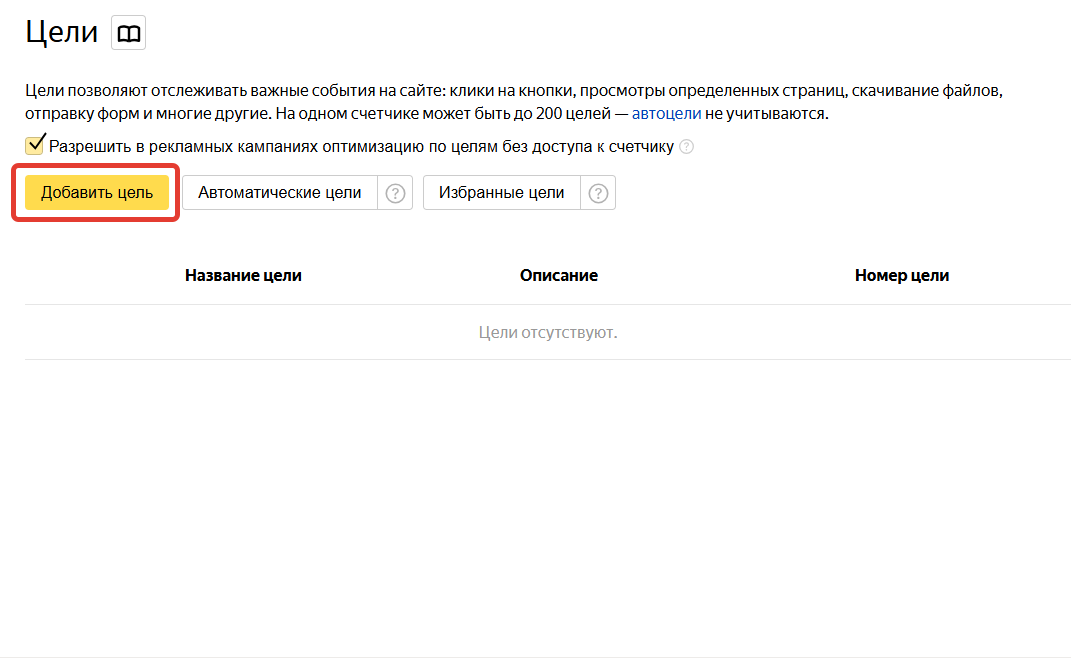
Task: Open the book documentation icon beside Цели
Action: pos(128,33)
